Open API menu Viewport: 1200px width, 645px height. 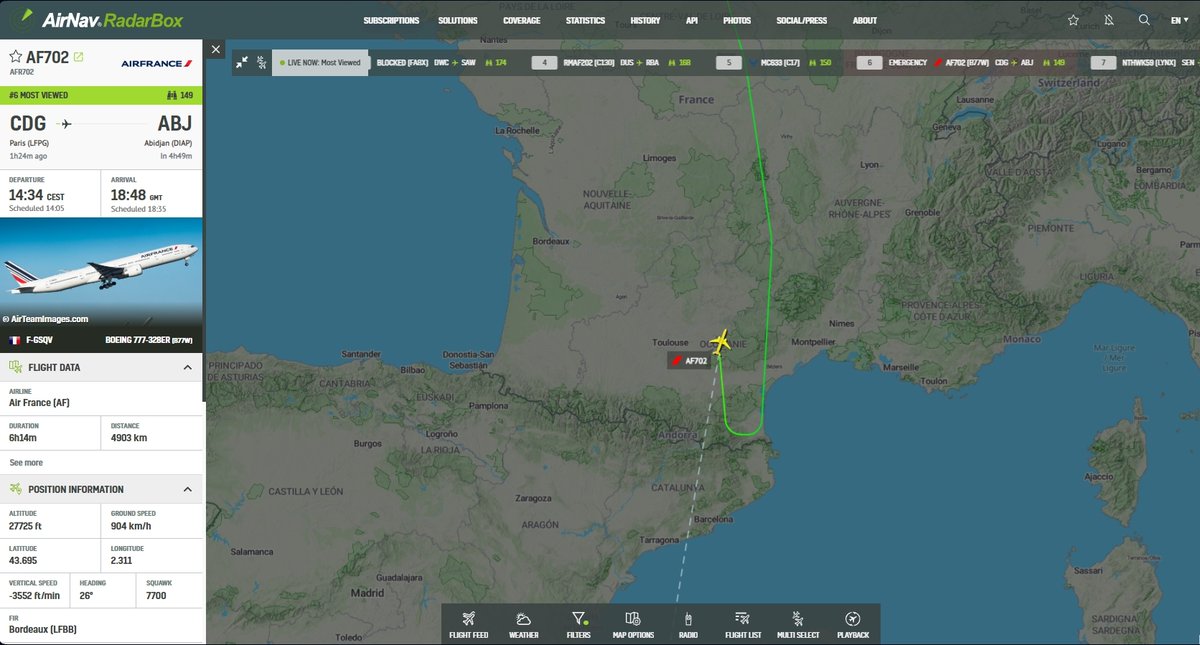point(692,20)
